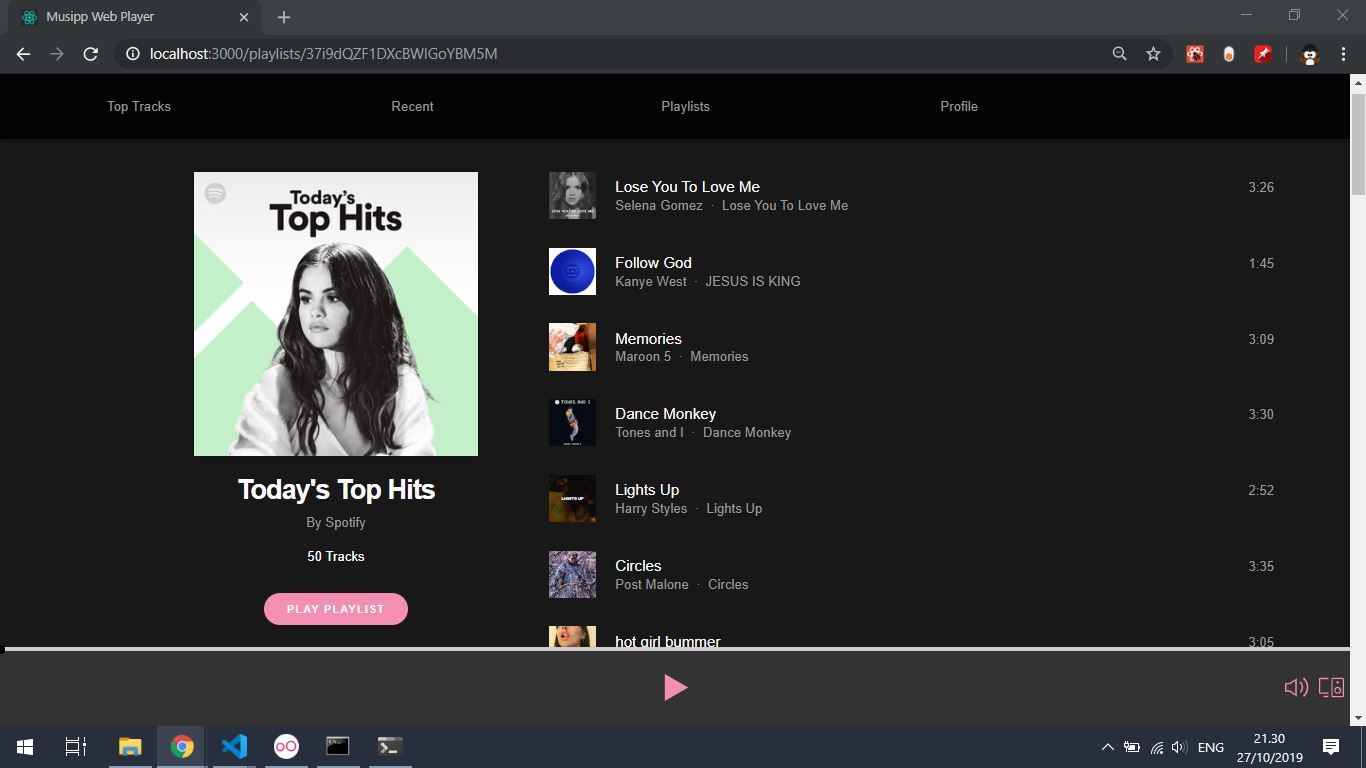This screenshot has height=768, width=1366.
Task: Click the By Spotify label
Action: (336, 522)
